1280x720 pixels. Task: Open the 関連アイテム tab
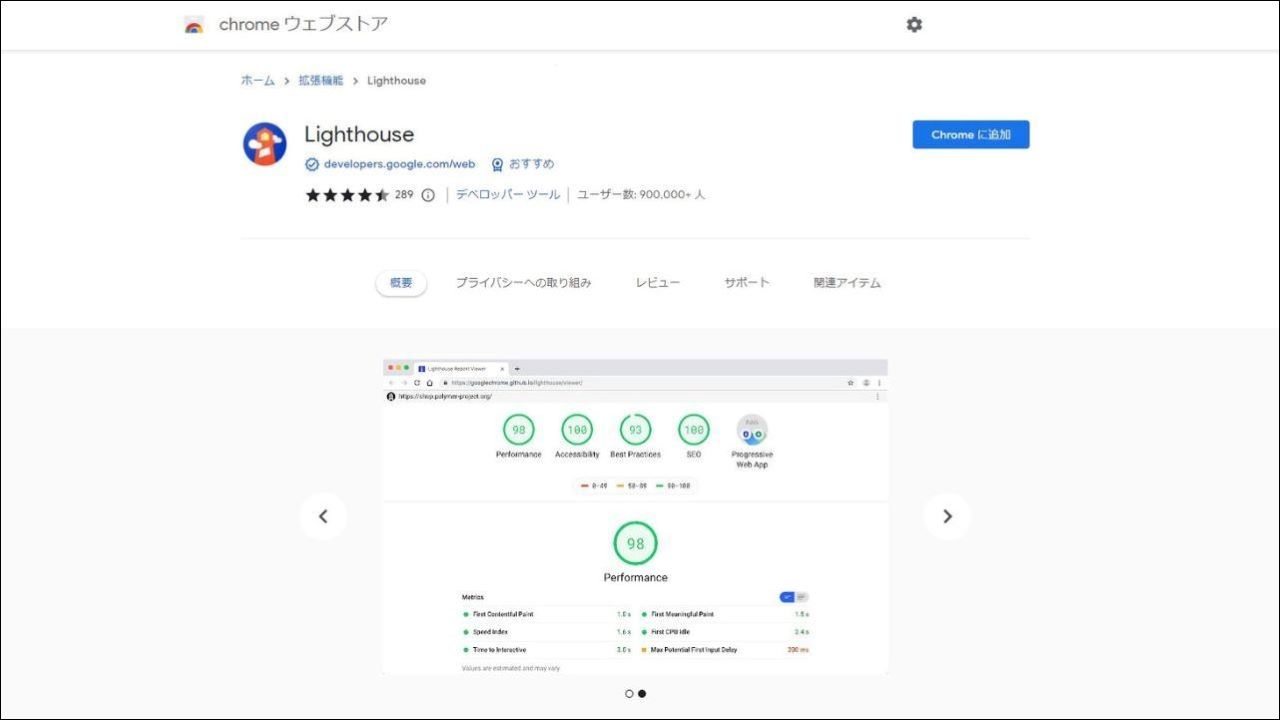(847, 283)
